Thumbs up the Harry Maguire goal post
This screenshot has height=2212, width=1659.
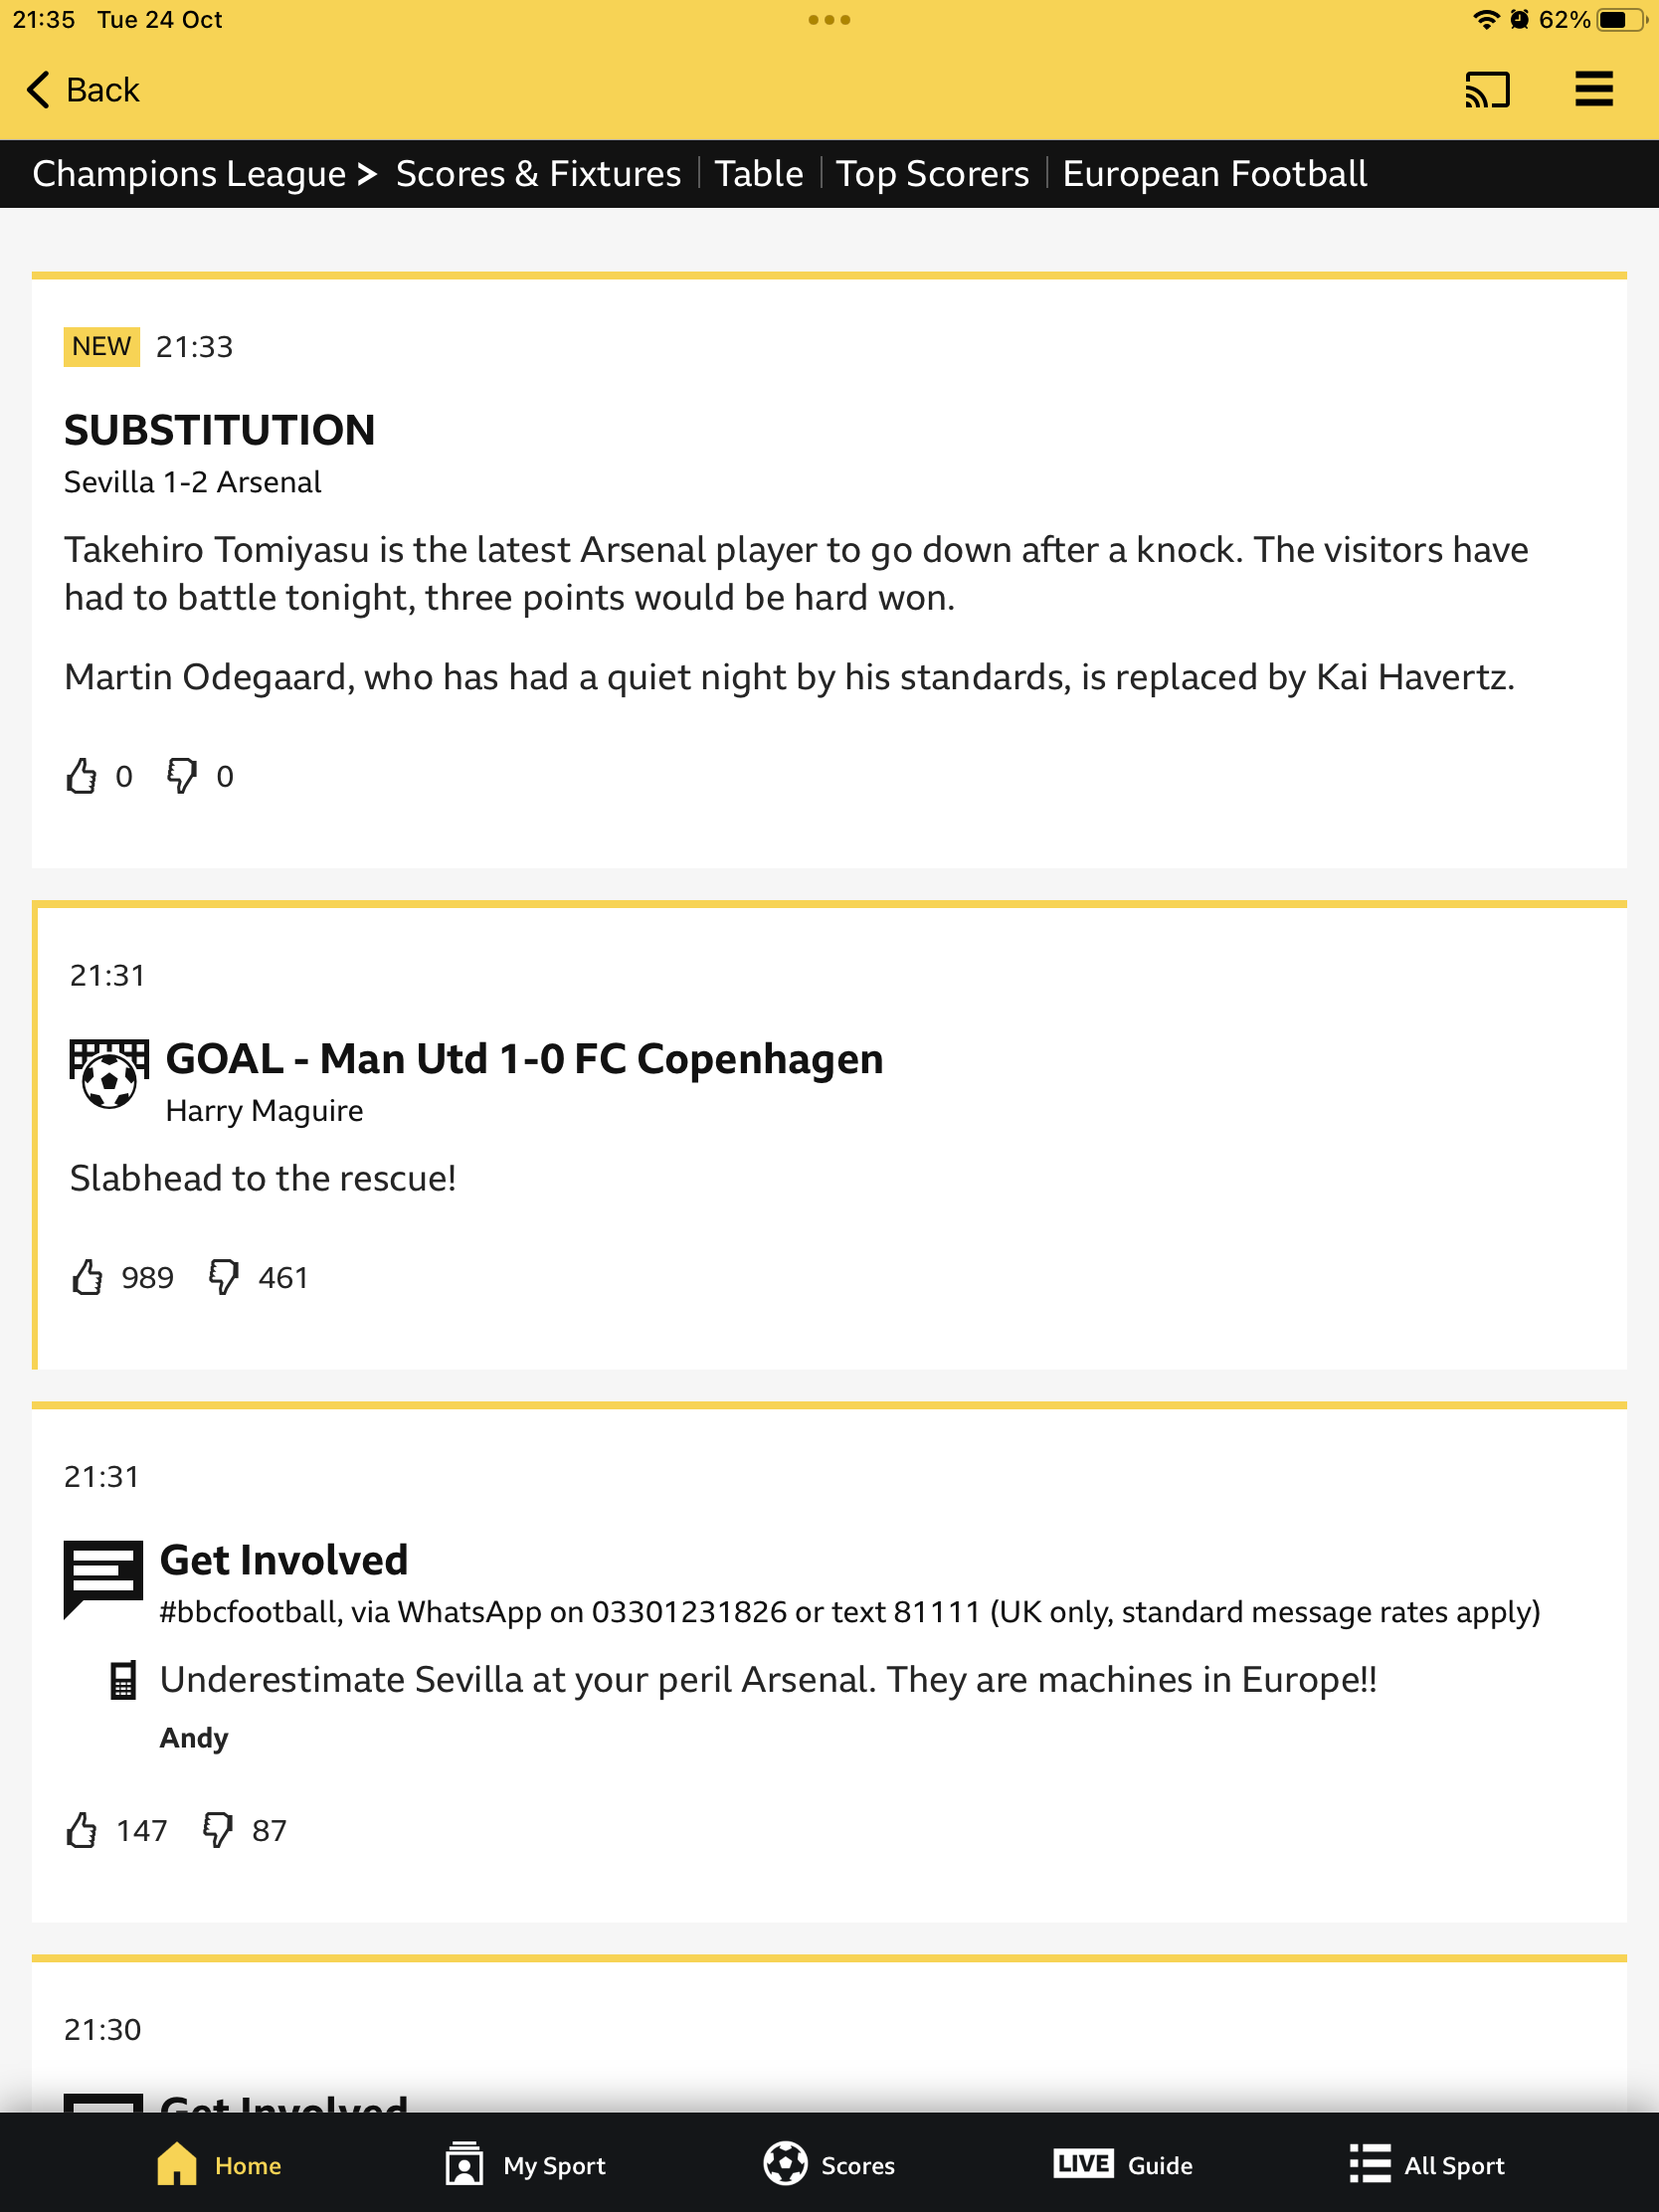[88, 1277]
